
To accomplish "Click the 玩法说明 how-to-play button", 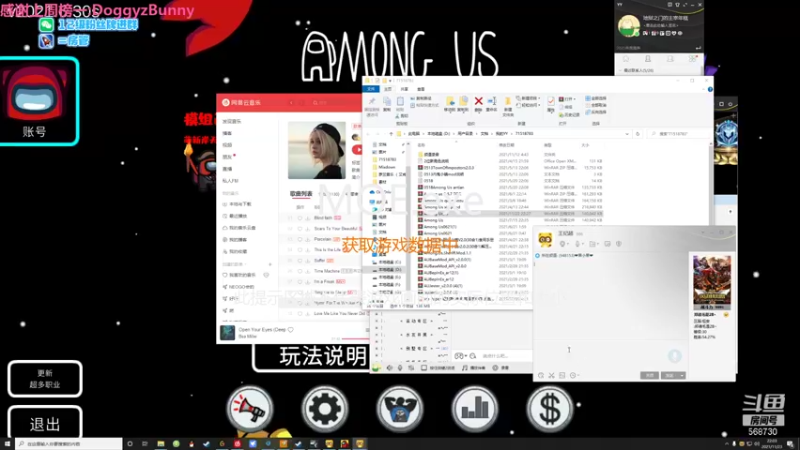I will click(311, 356).
